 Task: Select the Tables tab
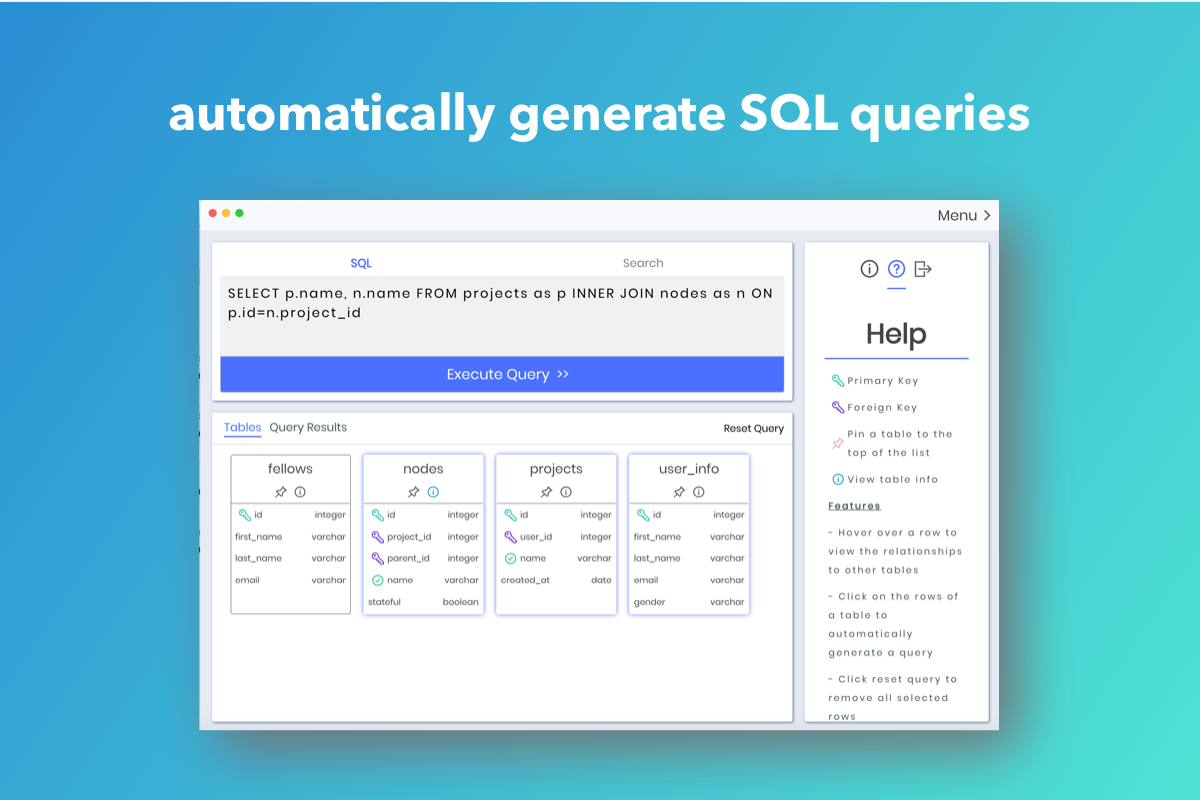pyautogui.click(x=242, y=427)
